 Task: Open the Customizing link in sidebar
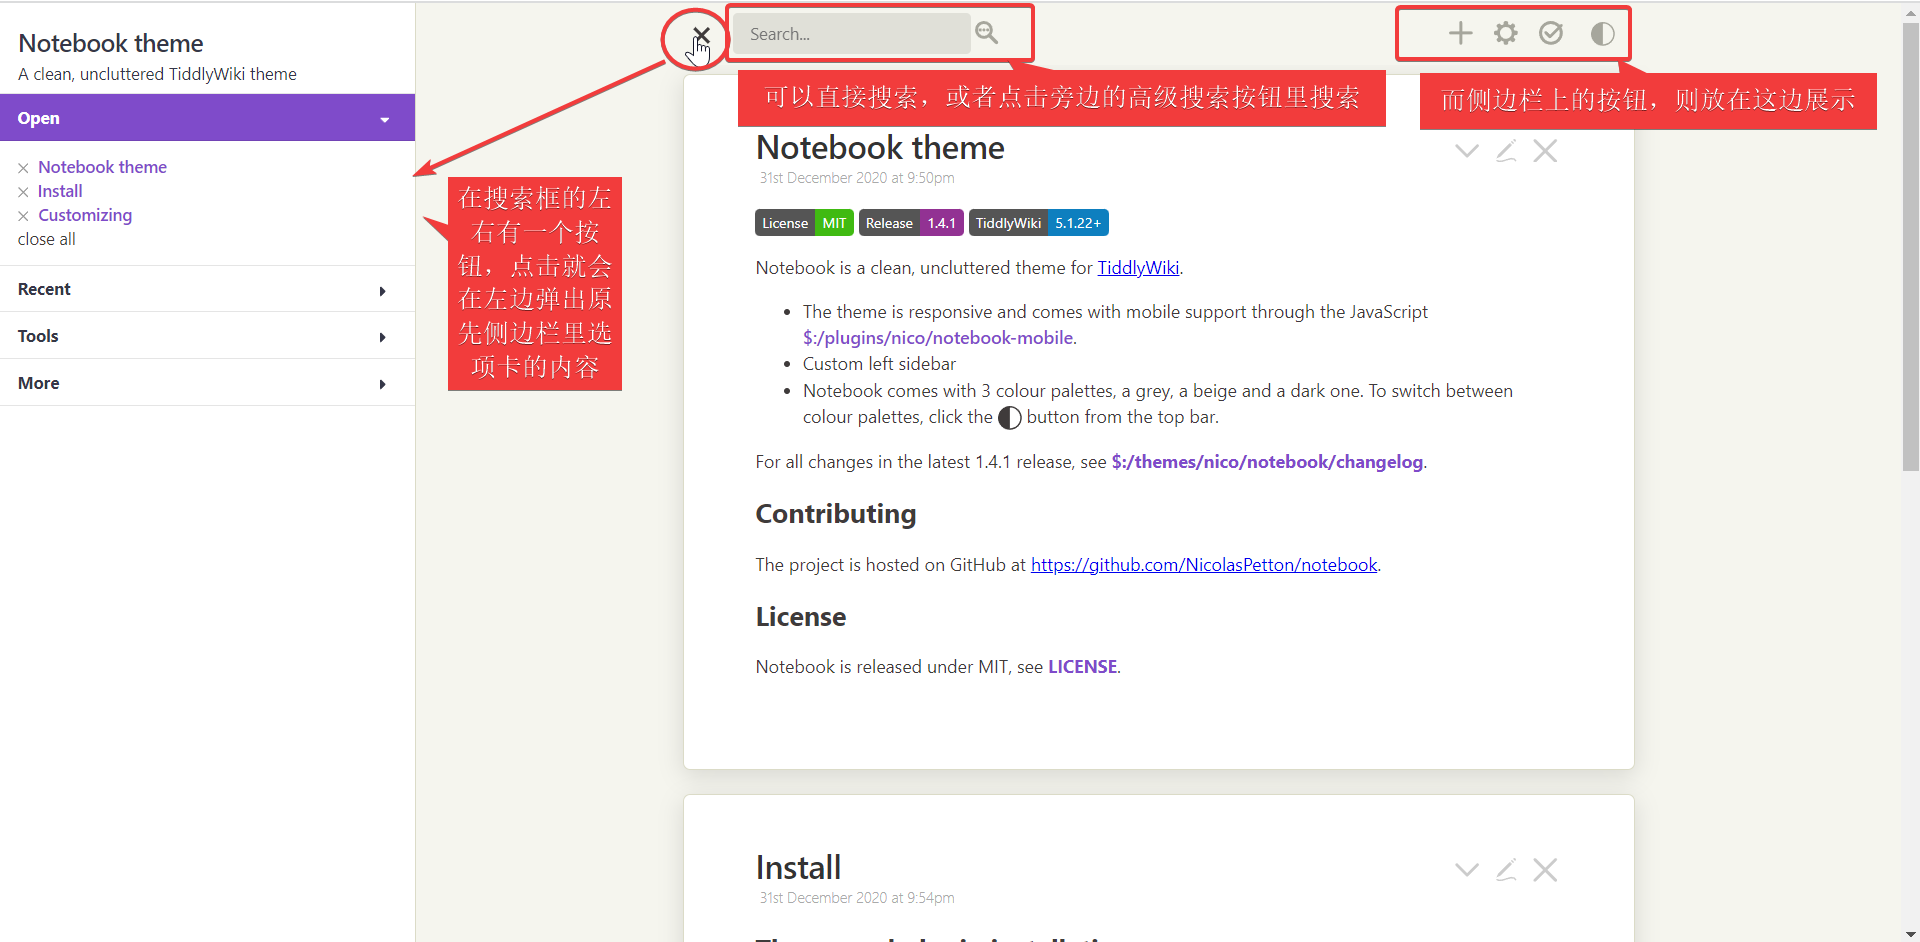(85, 215)
